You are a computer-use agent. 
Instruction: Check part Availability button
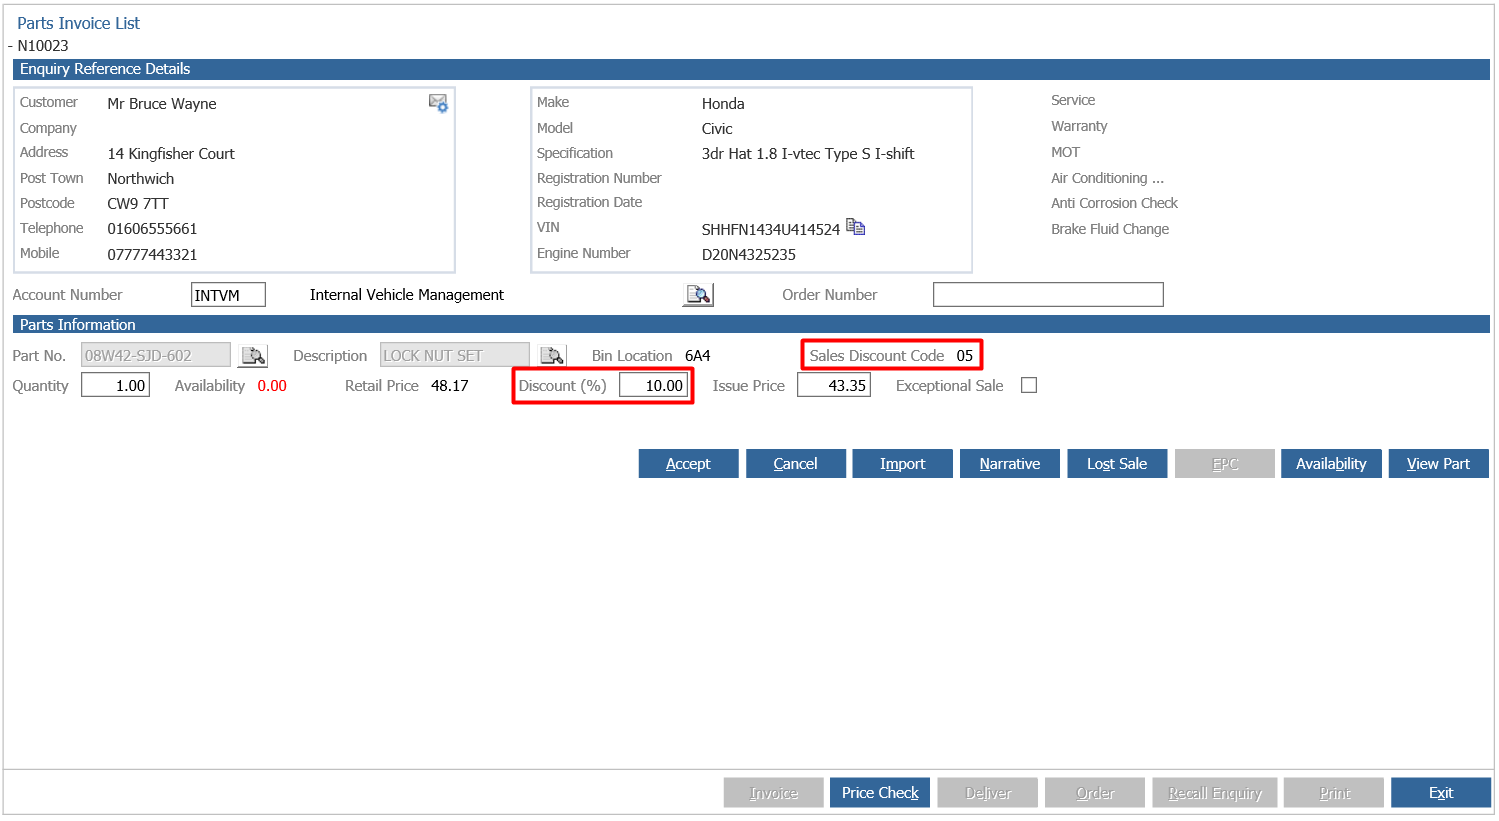(x=1331, y=463)
